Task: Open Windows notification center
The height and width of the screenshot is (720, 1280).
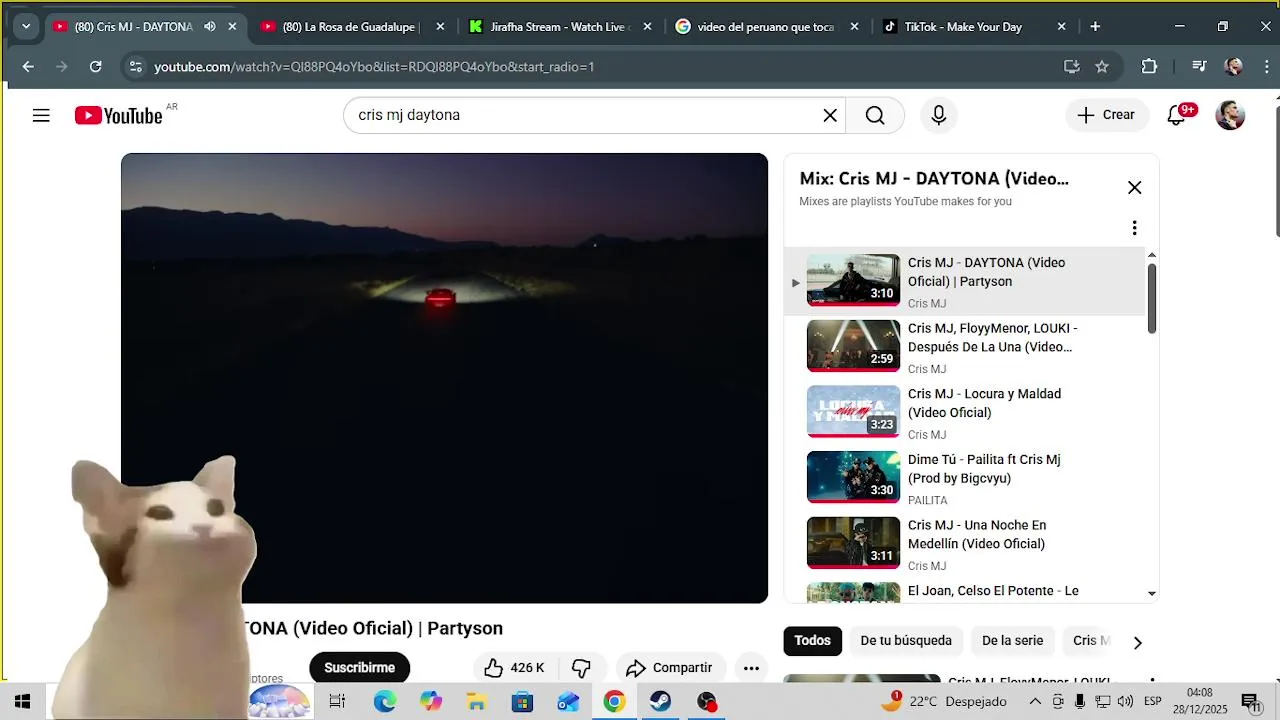Action: 1249,702
